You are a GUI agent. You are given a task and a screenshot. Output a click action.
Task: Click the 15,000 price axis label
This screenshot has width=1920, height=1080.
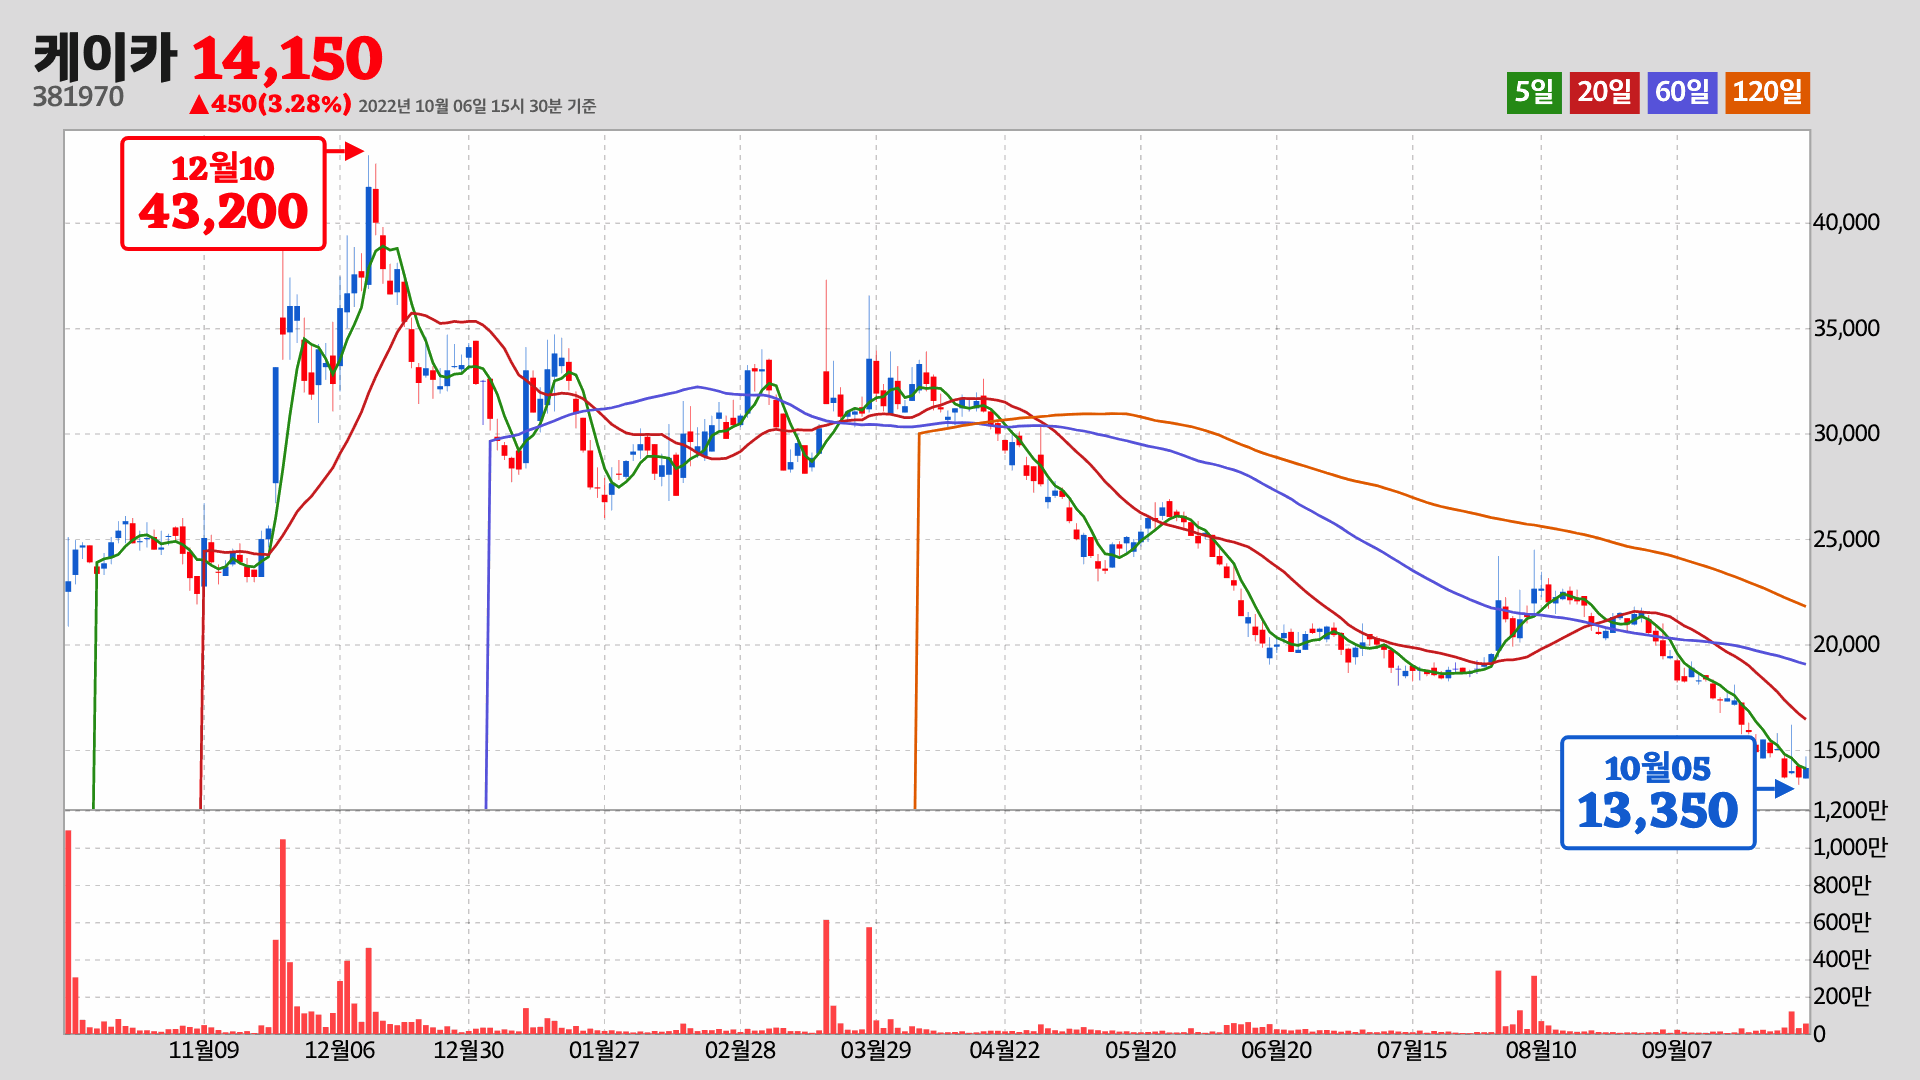(1846, 750)
